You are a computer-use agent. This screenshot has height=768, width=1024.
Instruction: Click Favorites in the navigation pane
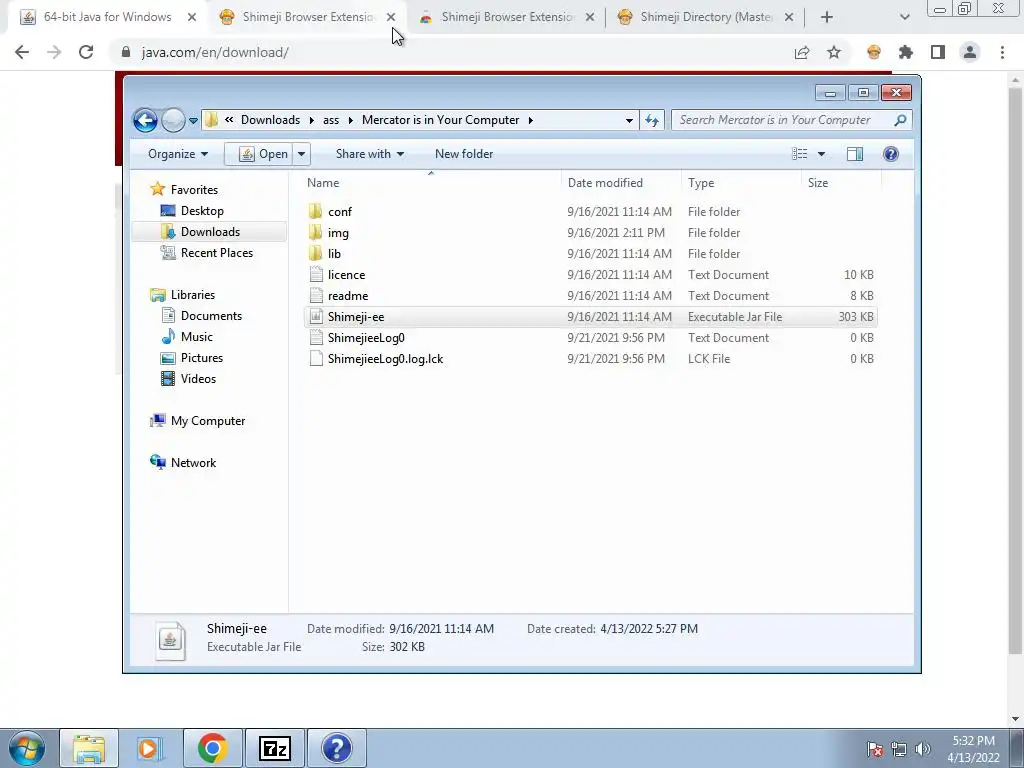pyautogui.click(x=194, y=189)
